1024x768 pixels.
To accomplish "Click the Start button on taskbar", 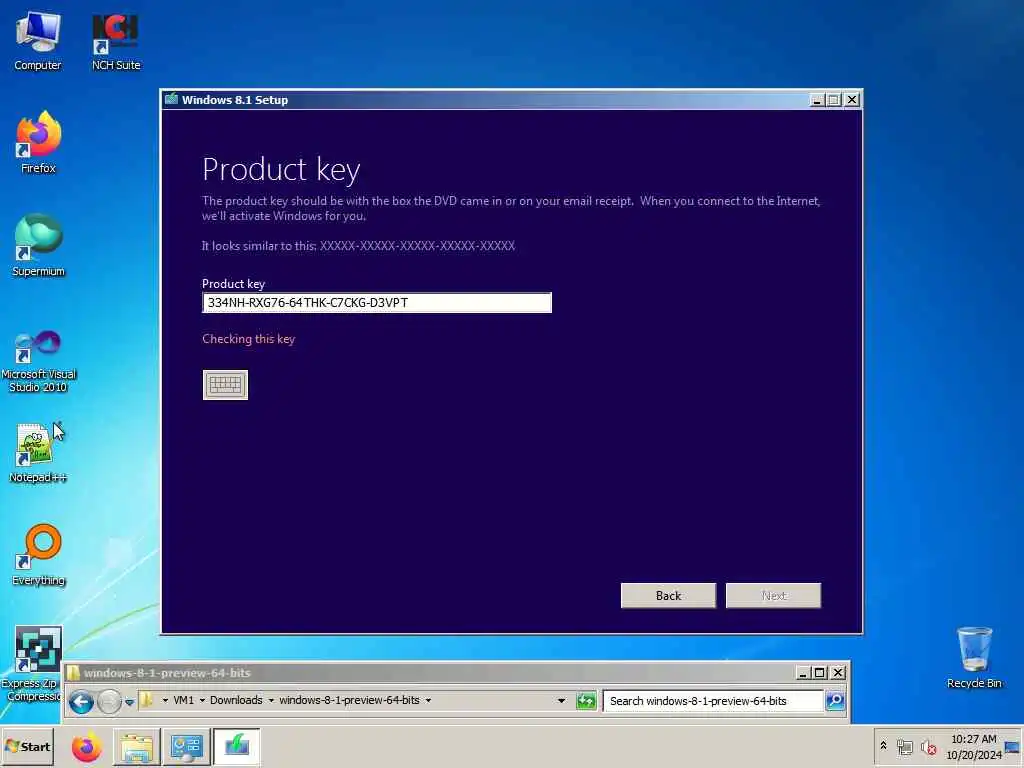I will [27, 746].
